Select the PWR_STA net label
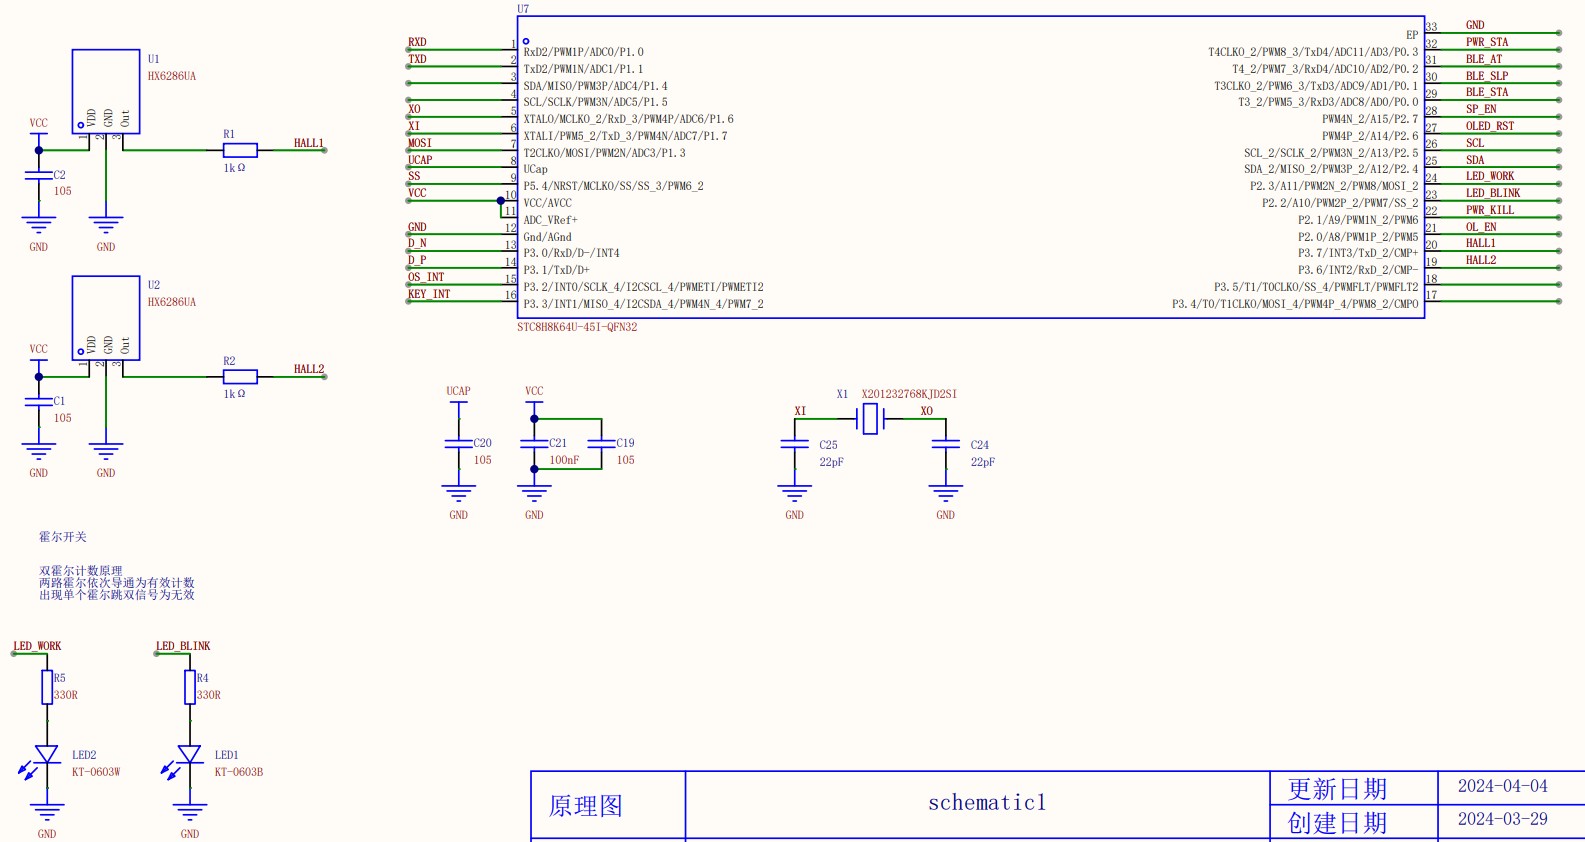The image size is (1585, 842). click(1487, 42)
